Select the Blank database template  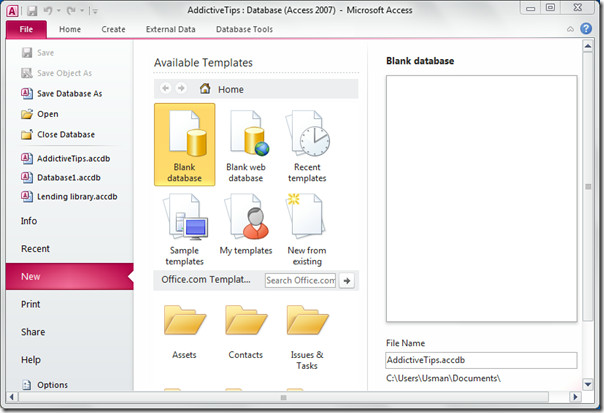[x=185, y=144]
